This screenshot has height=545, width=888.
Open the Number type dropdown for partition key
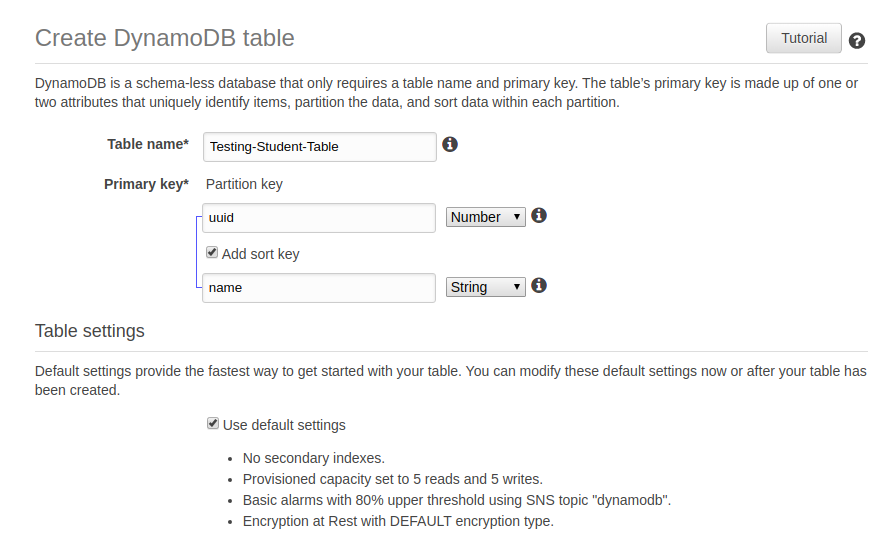[x=485, y=217]
